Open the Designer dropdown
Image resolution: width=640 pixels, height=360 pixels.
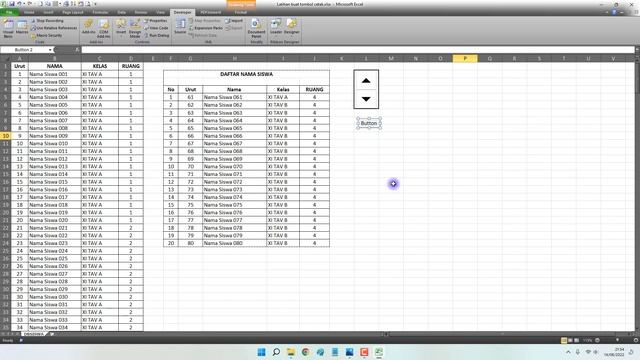click(291, 27)
